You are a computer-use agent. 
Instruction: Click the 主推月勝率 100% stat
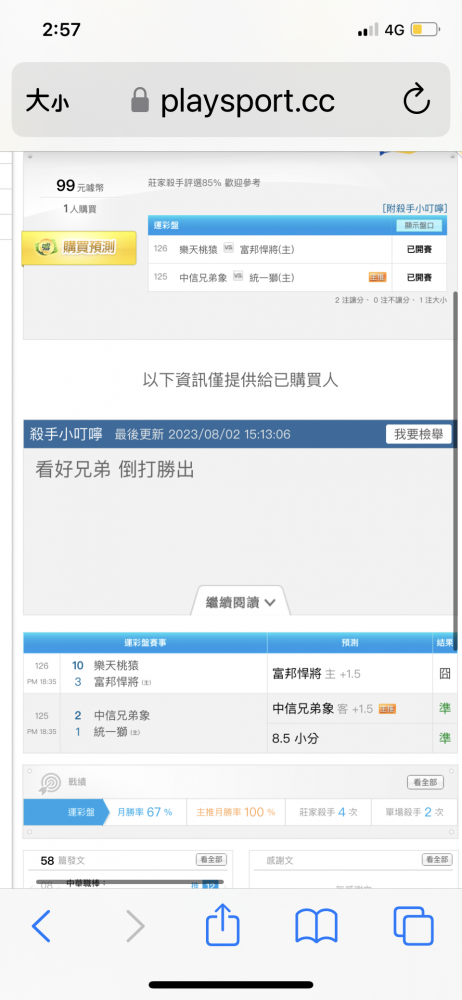click(x=236, y=812)
